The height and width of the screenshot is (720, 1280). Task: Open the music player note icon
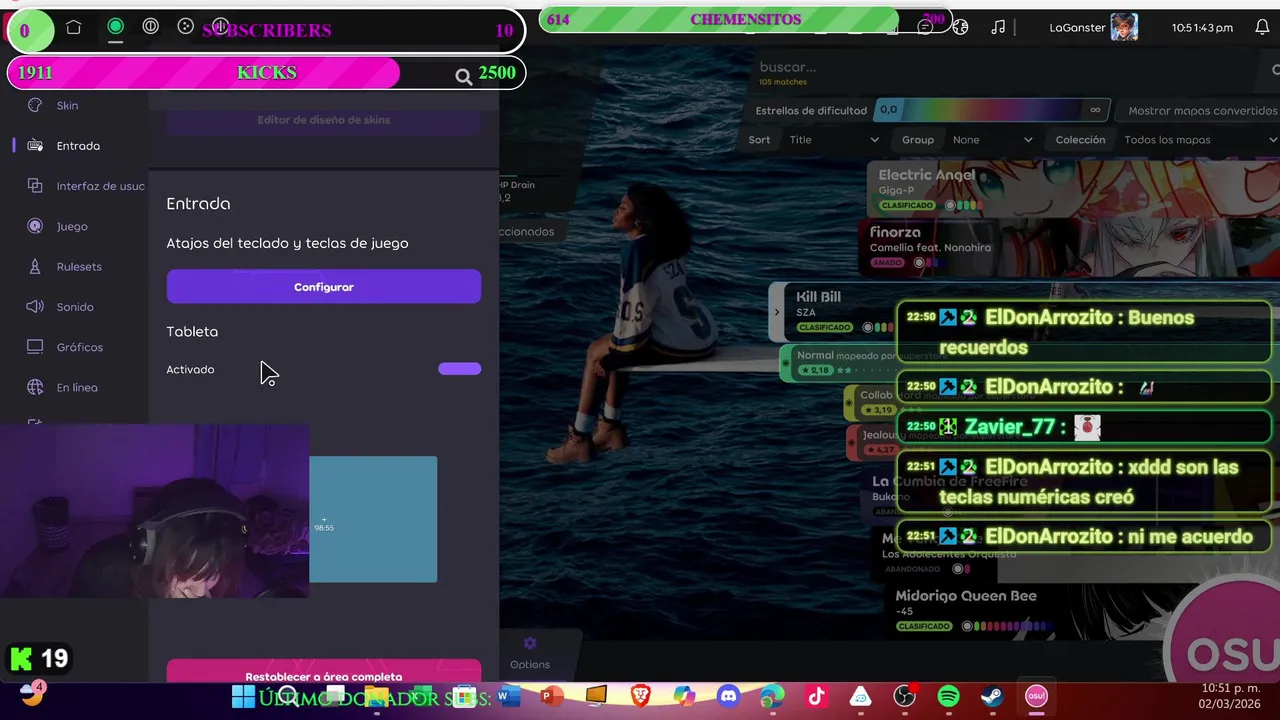coord(997,27)
